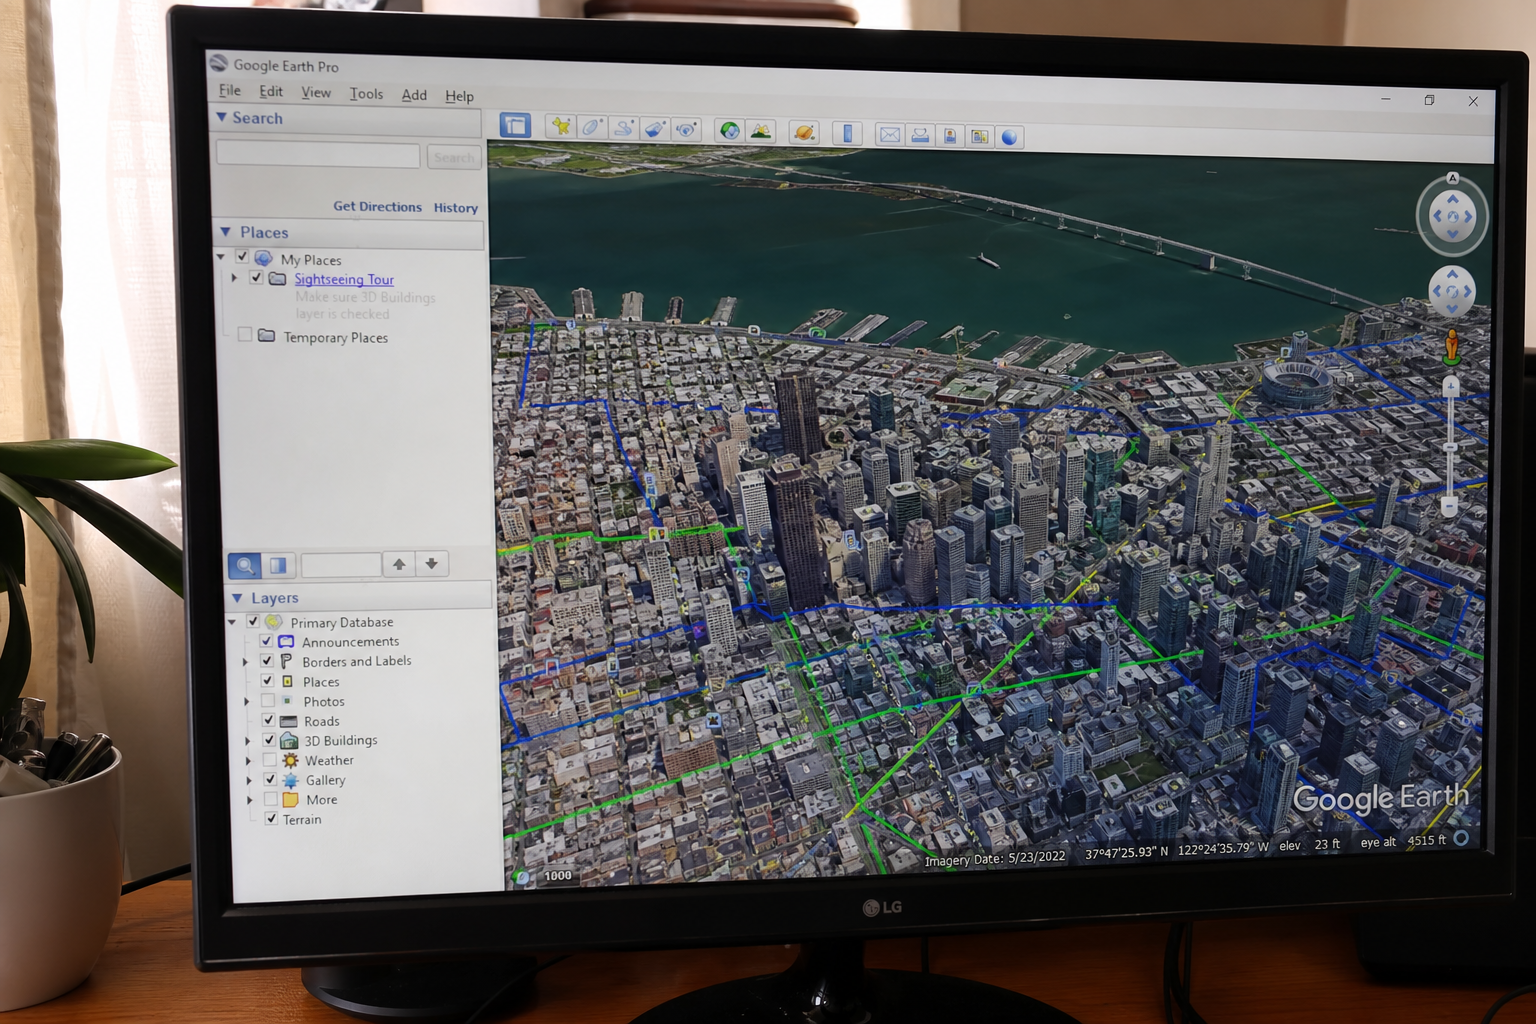
Task: Open the File menu
Action: click(x=230, y=90)
